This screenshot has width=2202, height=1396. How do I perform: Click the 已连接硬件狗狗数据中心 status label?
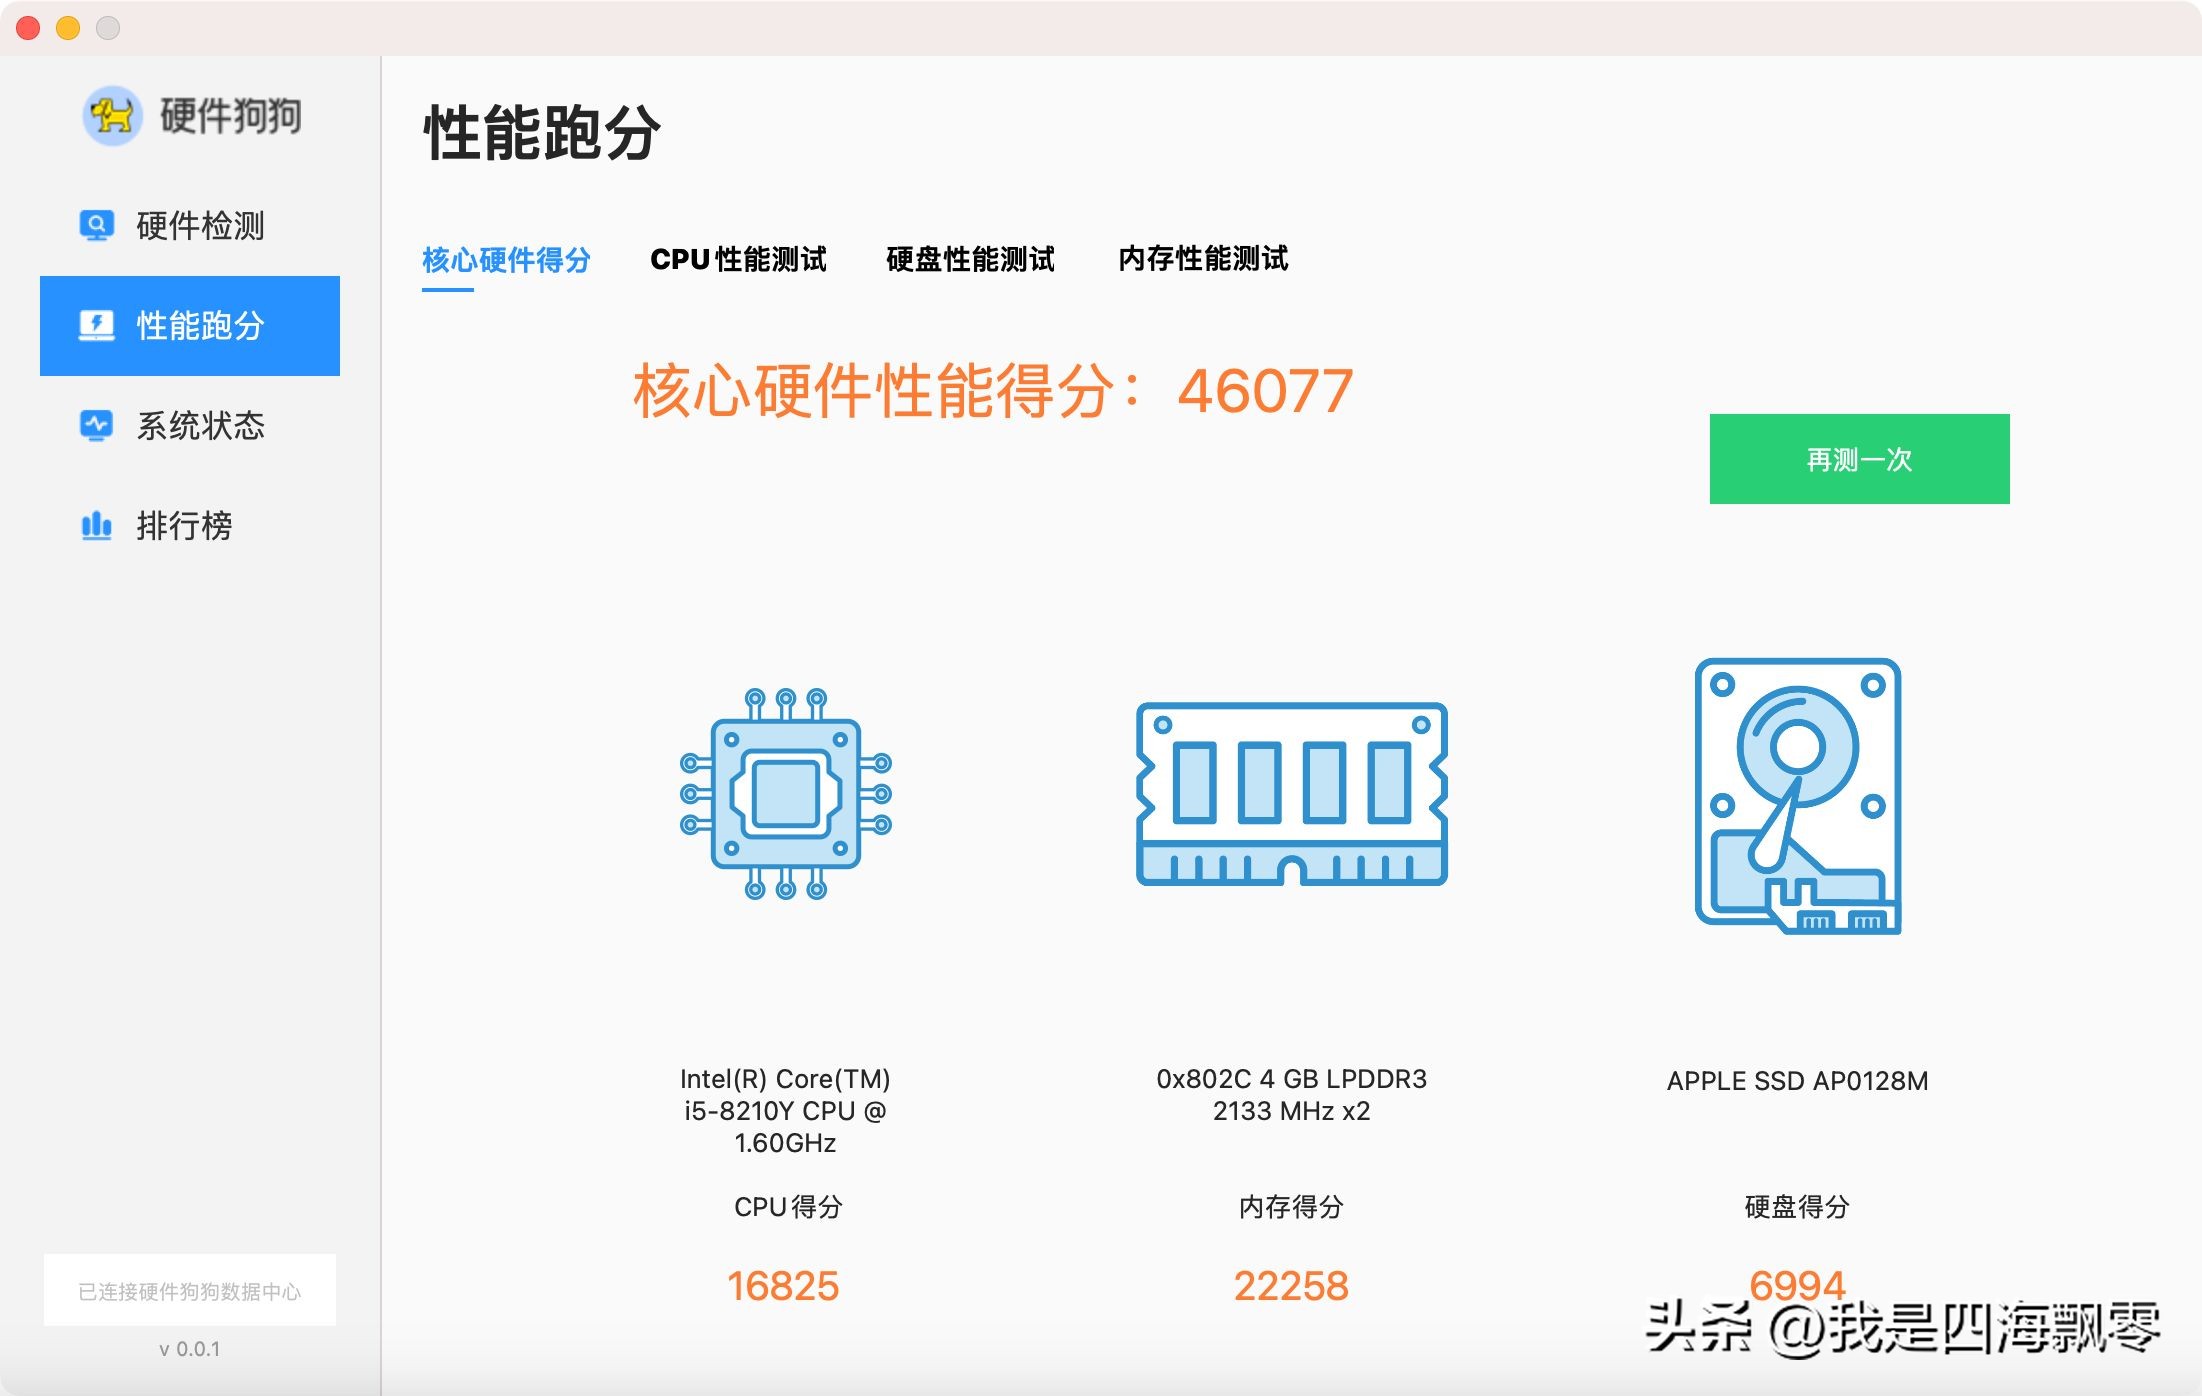(x=190, y=1289)
